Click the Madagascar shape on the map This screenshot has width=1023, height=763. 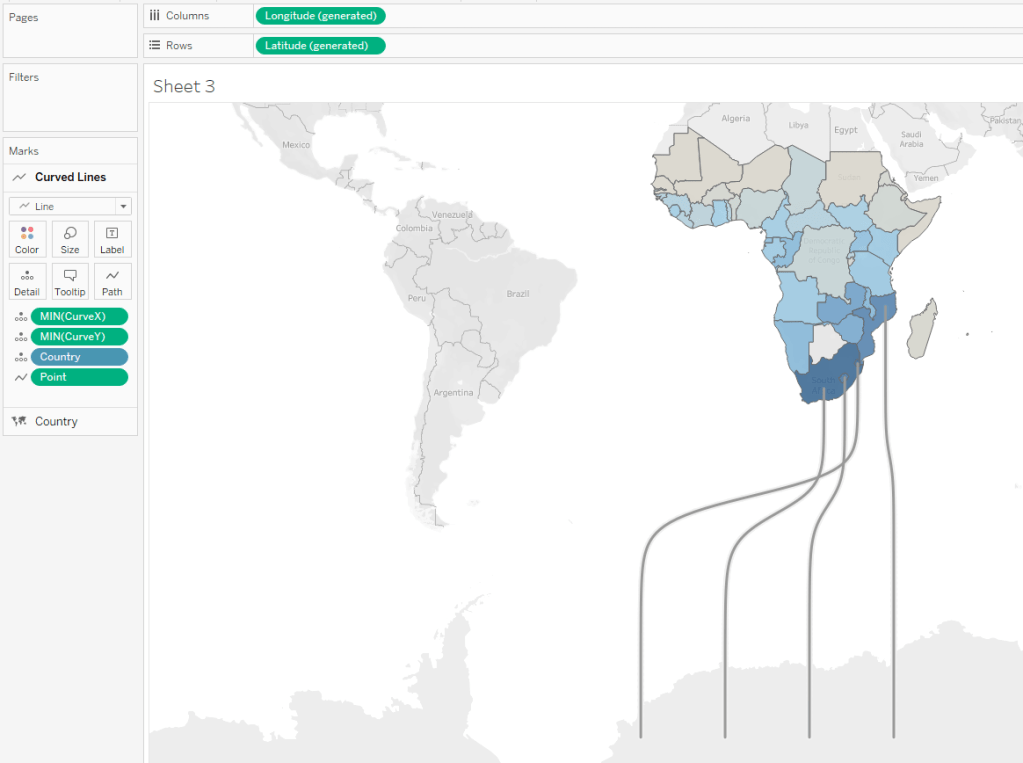tap(923, 331)
